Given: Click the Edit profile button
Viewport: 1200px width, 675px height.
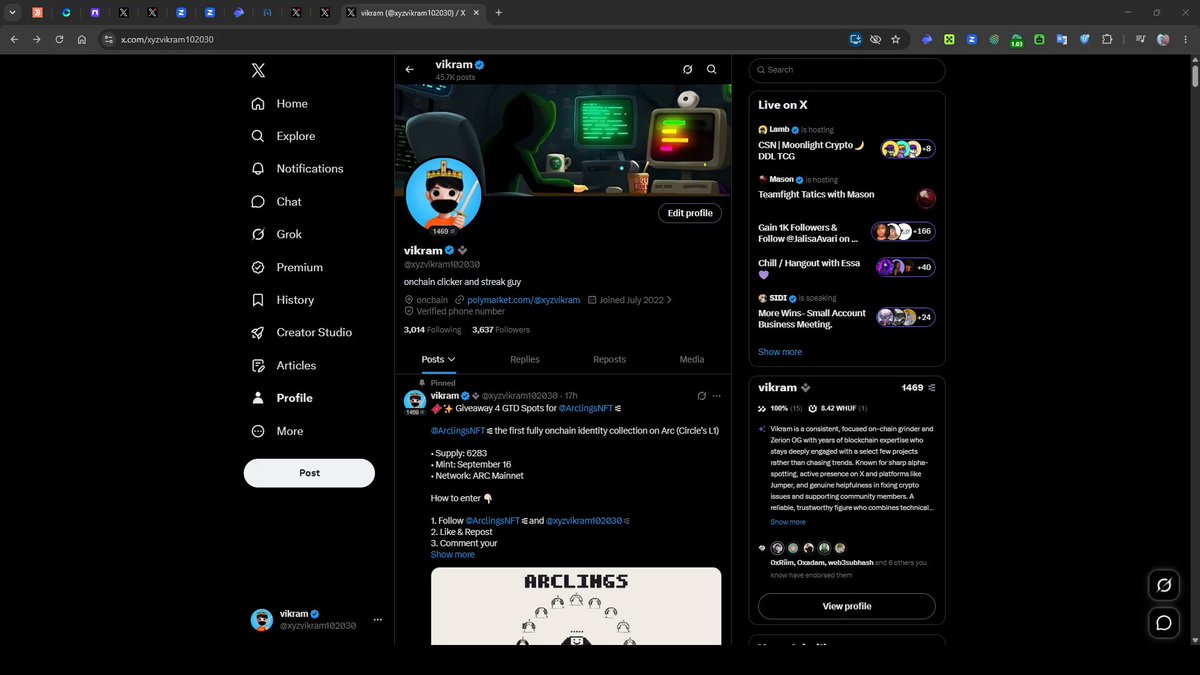Looking at the screenshot, I should 690,213.
